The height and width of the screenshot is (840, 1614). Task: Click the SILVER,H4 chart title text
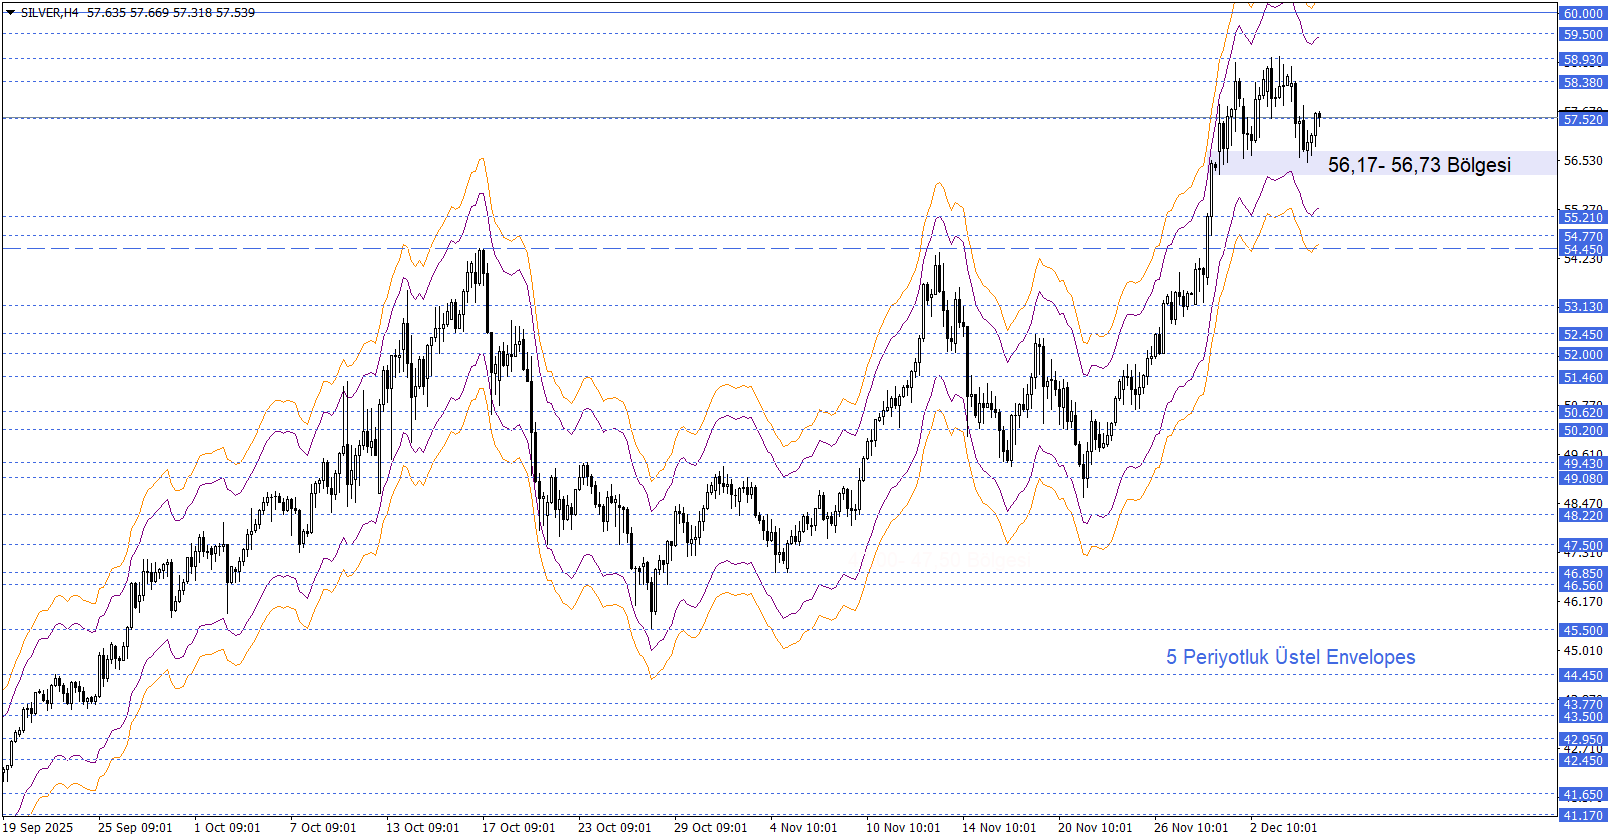tap(50, 13)
